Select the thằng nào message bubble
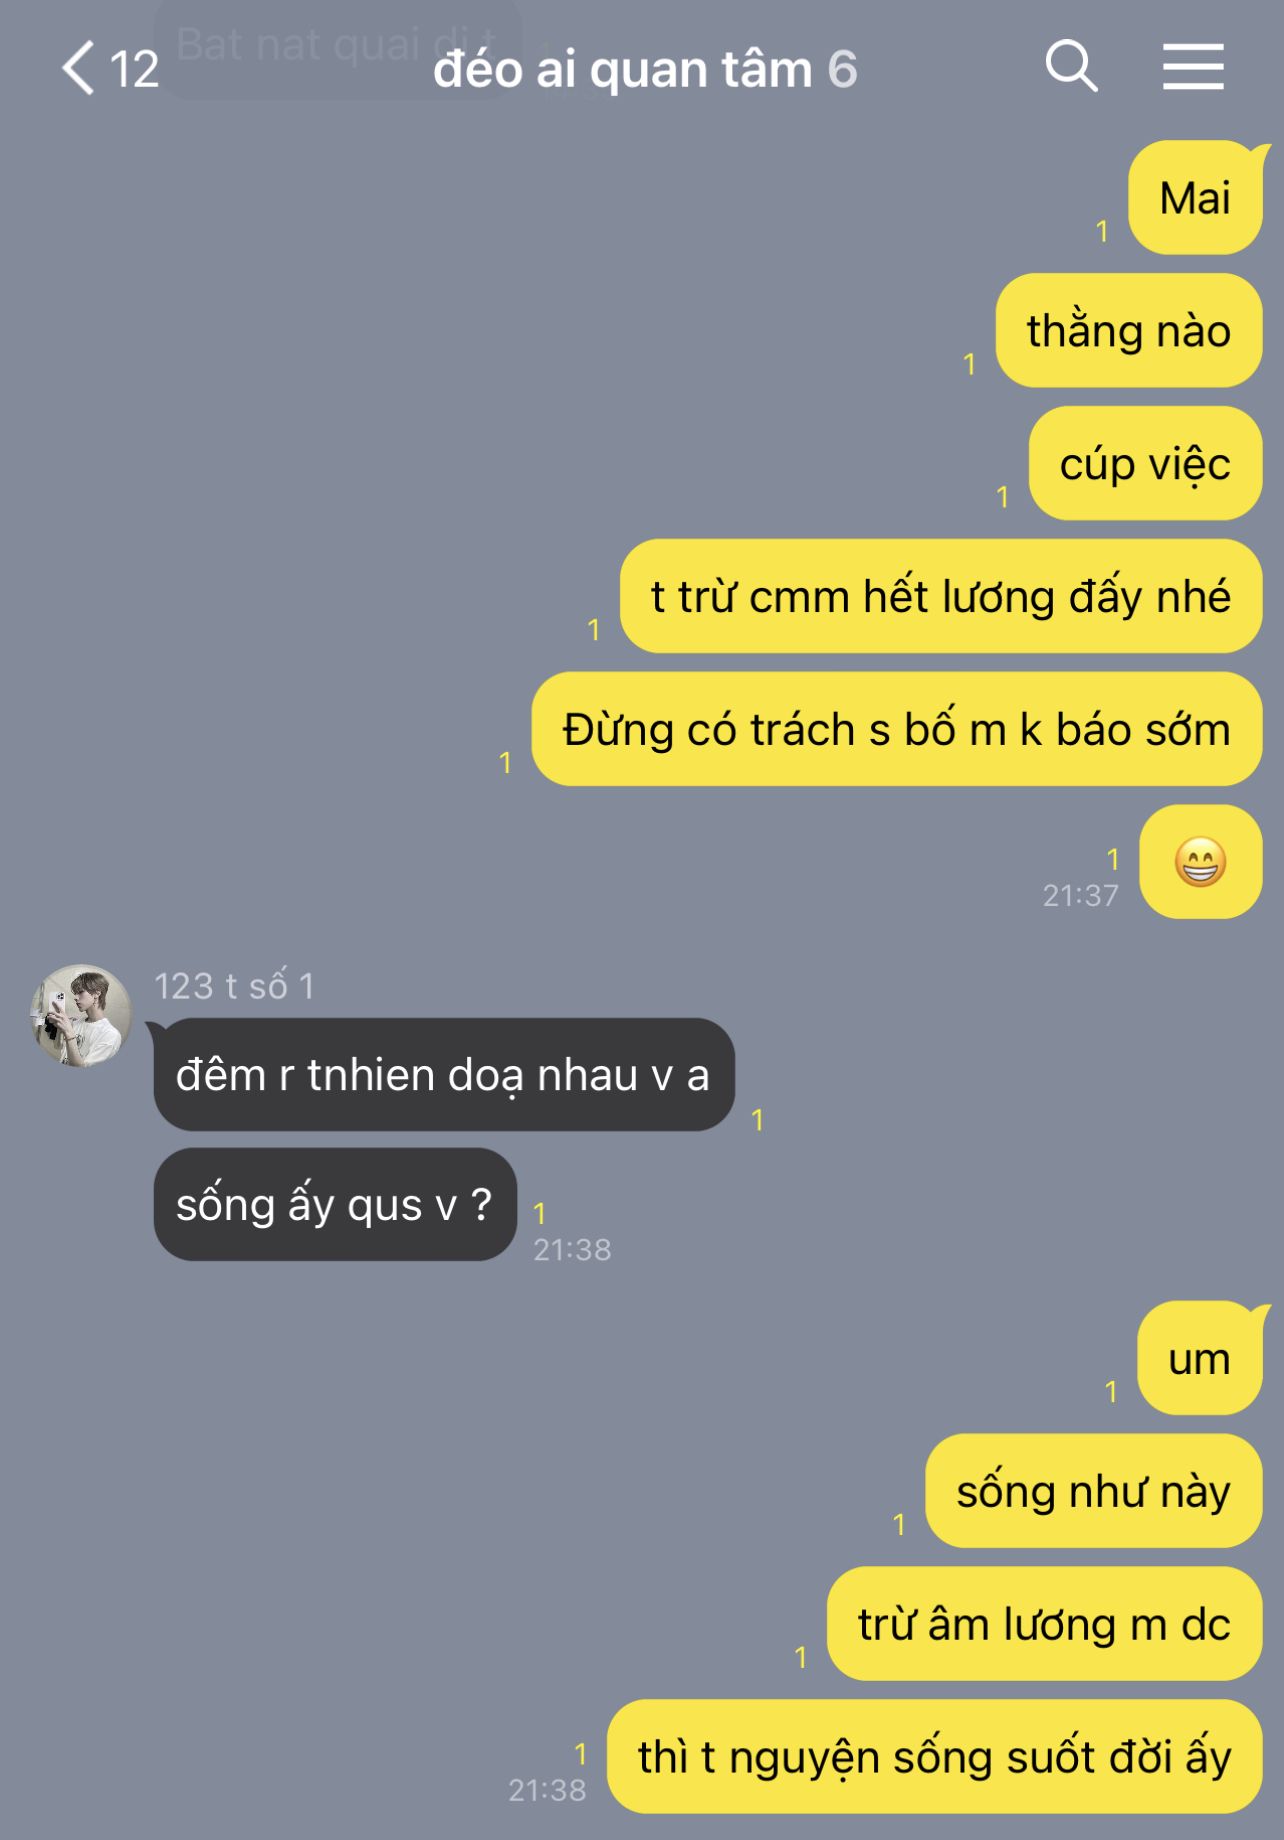This screenshot has height=1840, width=1284. 1128,331
